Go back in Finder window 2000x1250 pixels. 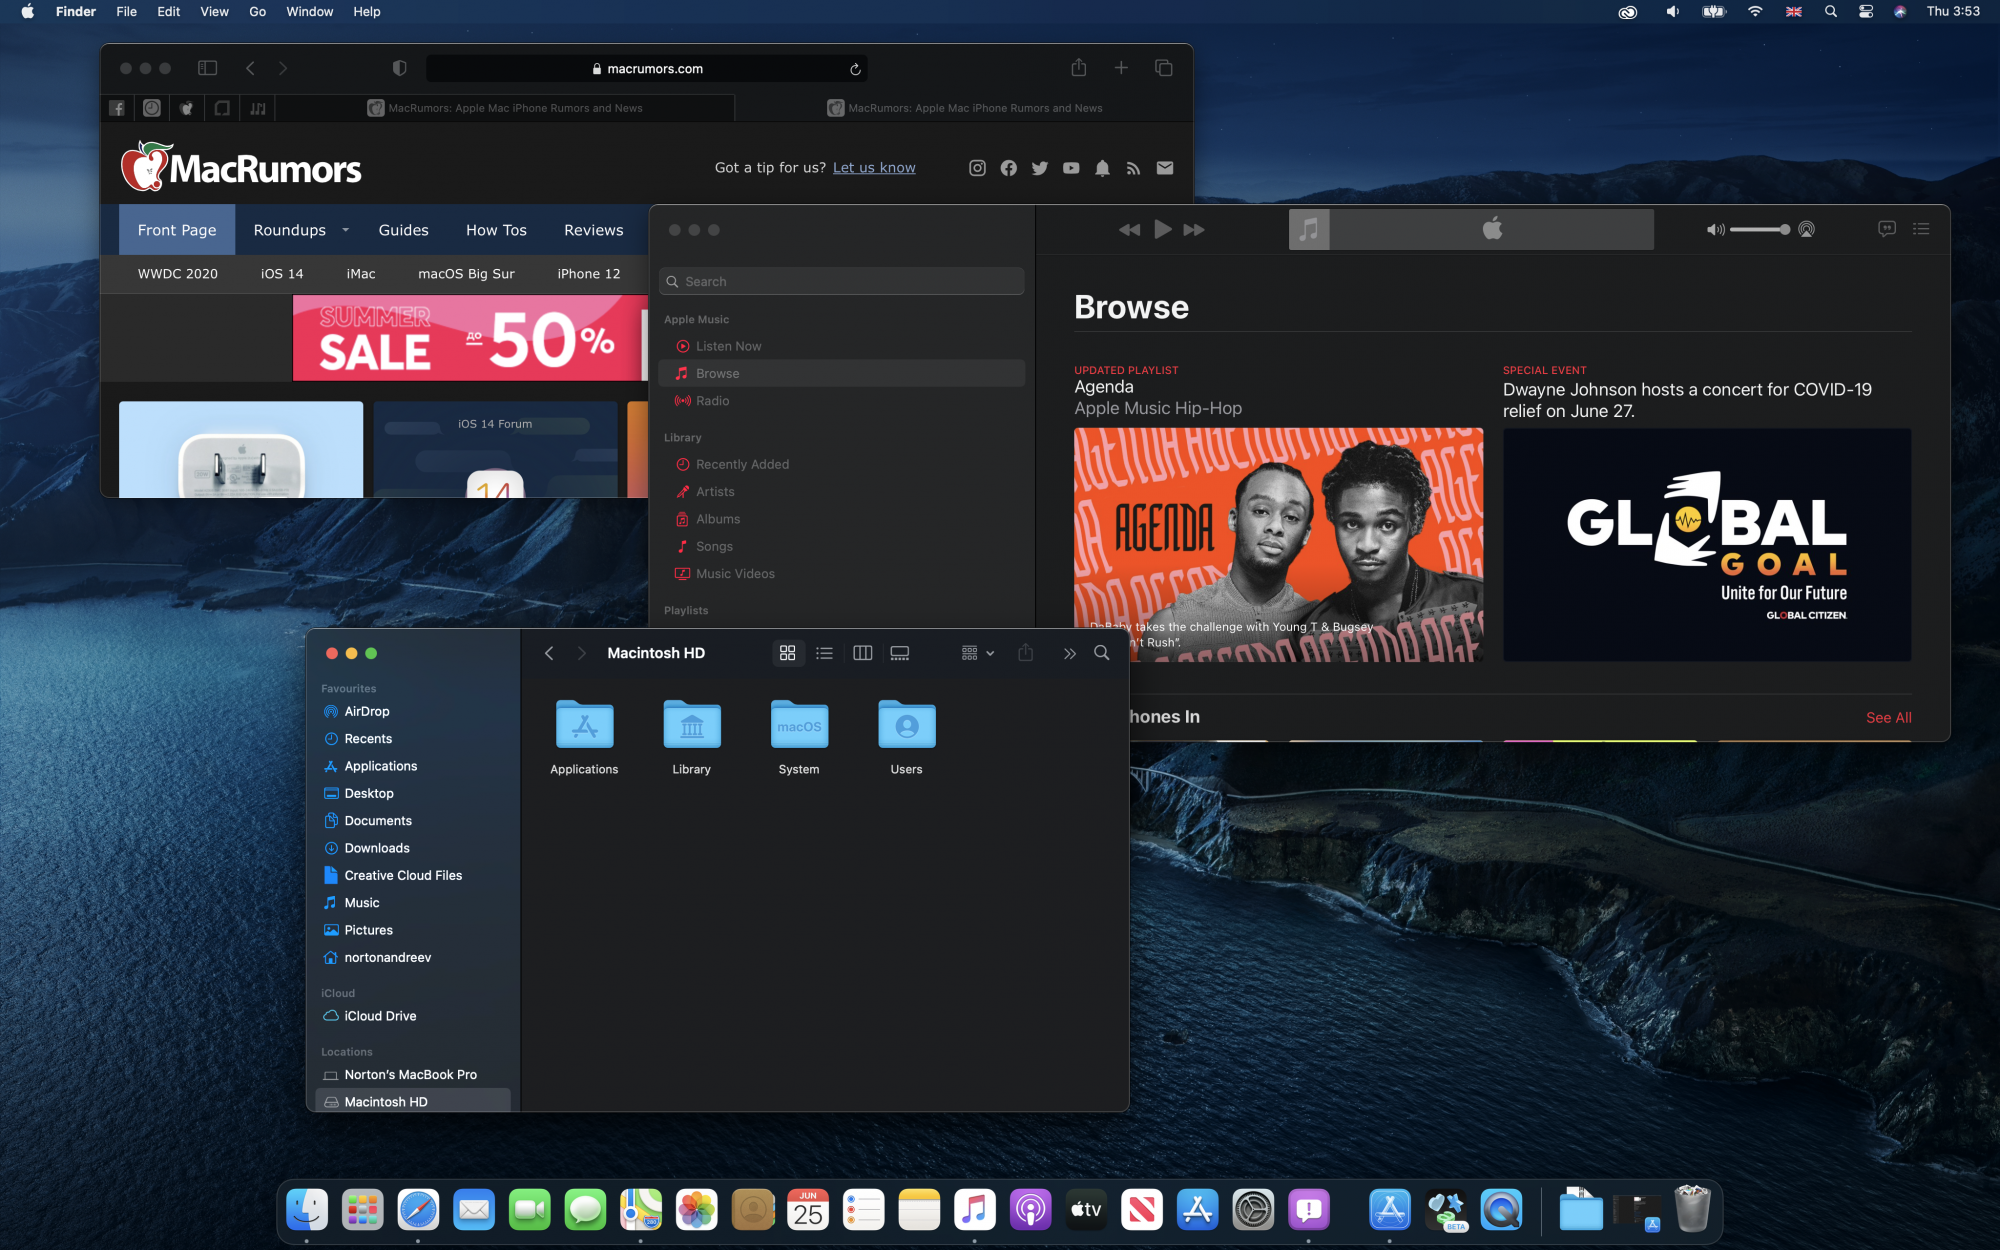(549, 653)
